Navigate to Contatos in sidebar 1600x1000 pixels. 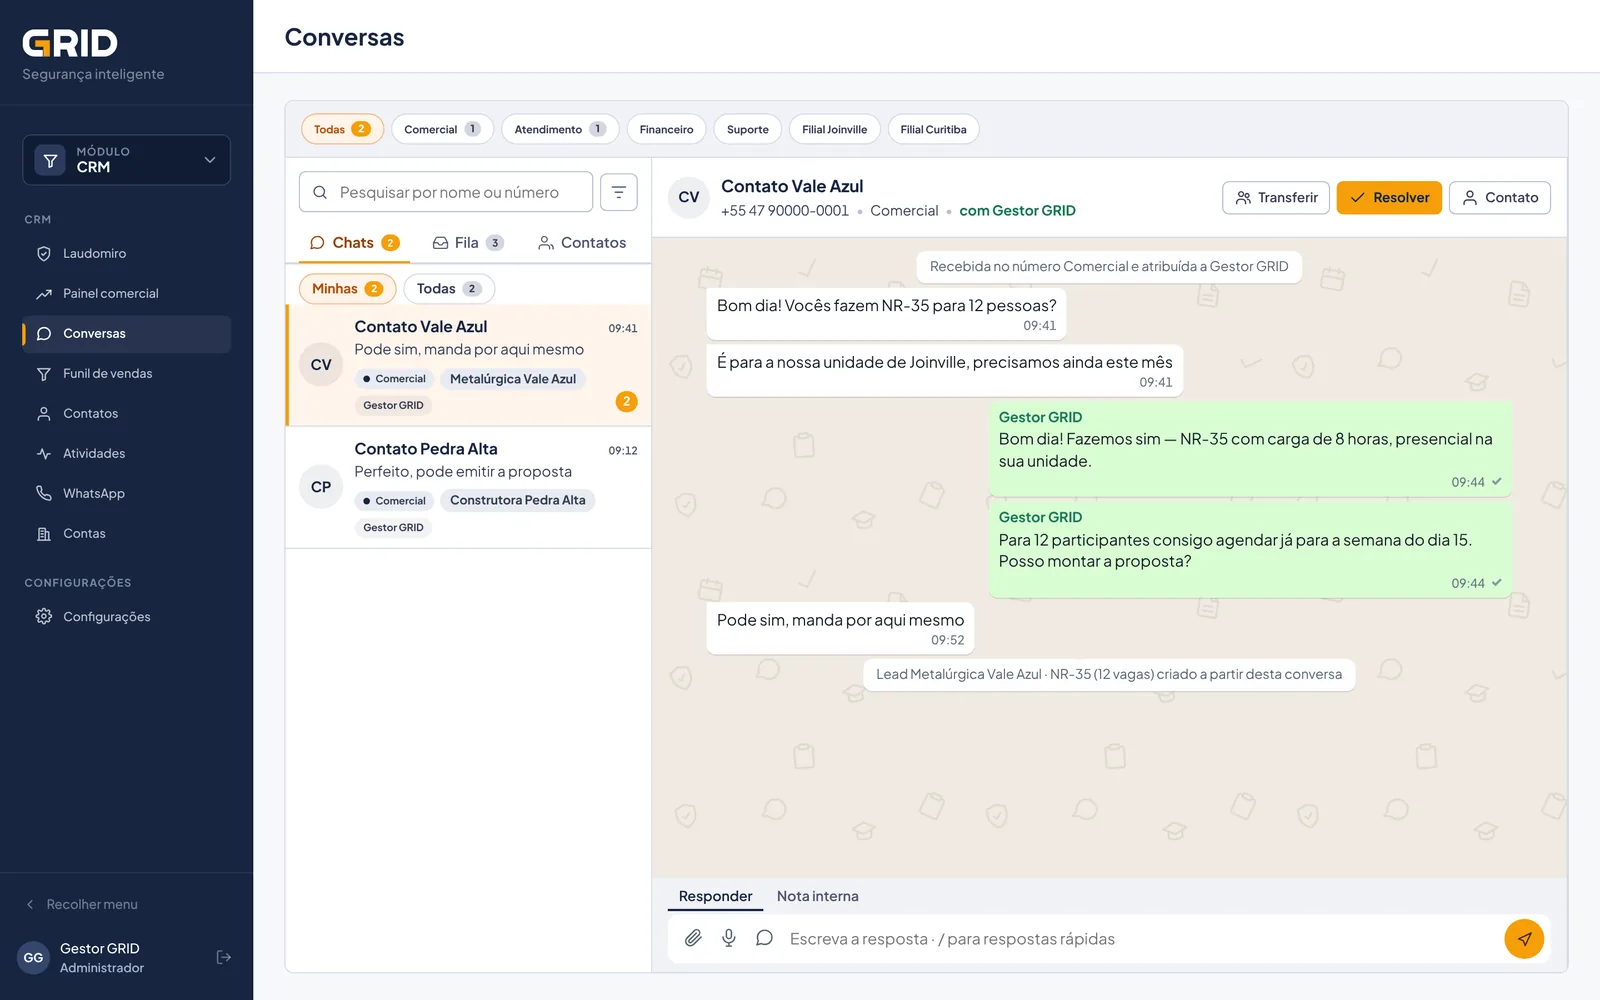click(x=126, y=414)
